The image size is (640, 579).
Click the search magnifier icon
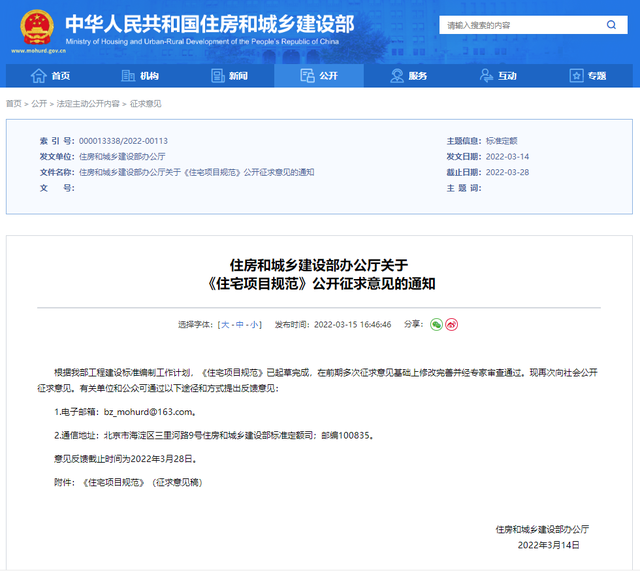611,25
